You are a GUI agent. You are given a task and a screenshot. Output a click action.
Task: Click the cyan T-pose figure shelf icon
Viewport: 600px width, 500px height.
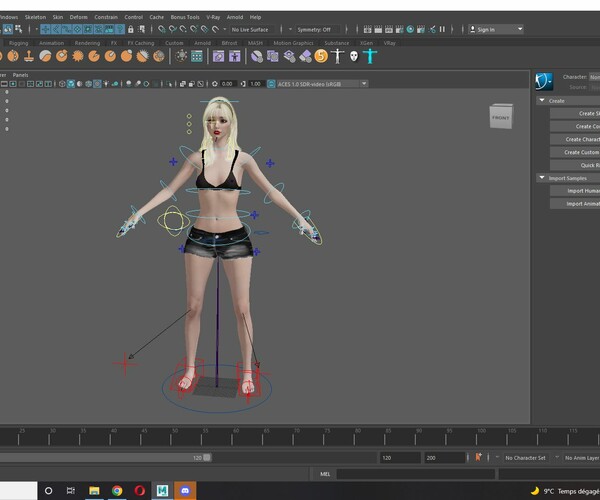tap(370, 56)
